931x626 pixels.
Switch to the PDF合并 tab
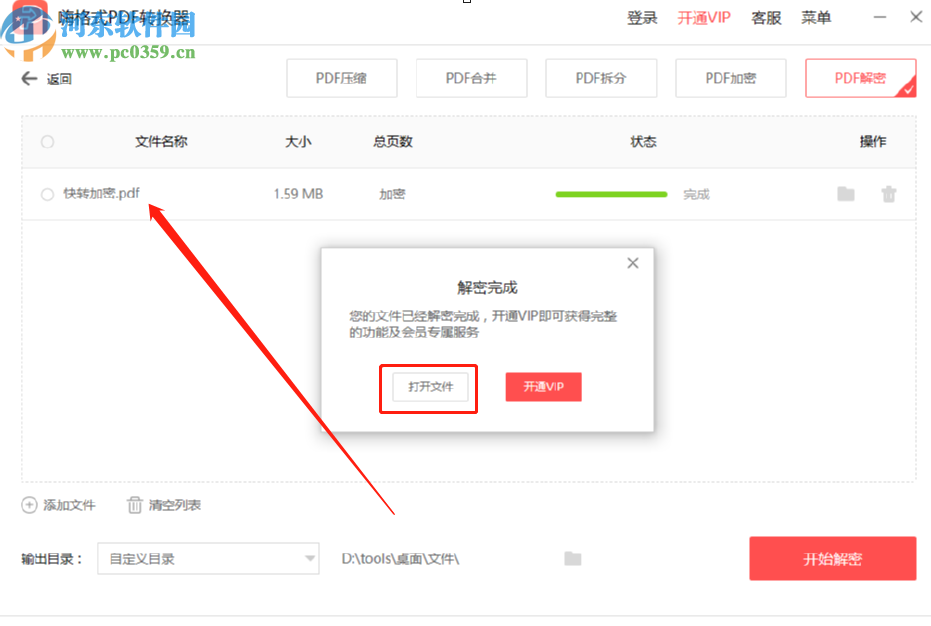click(471, 78)
